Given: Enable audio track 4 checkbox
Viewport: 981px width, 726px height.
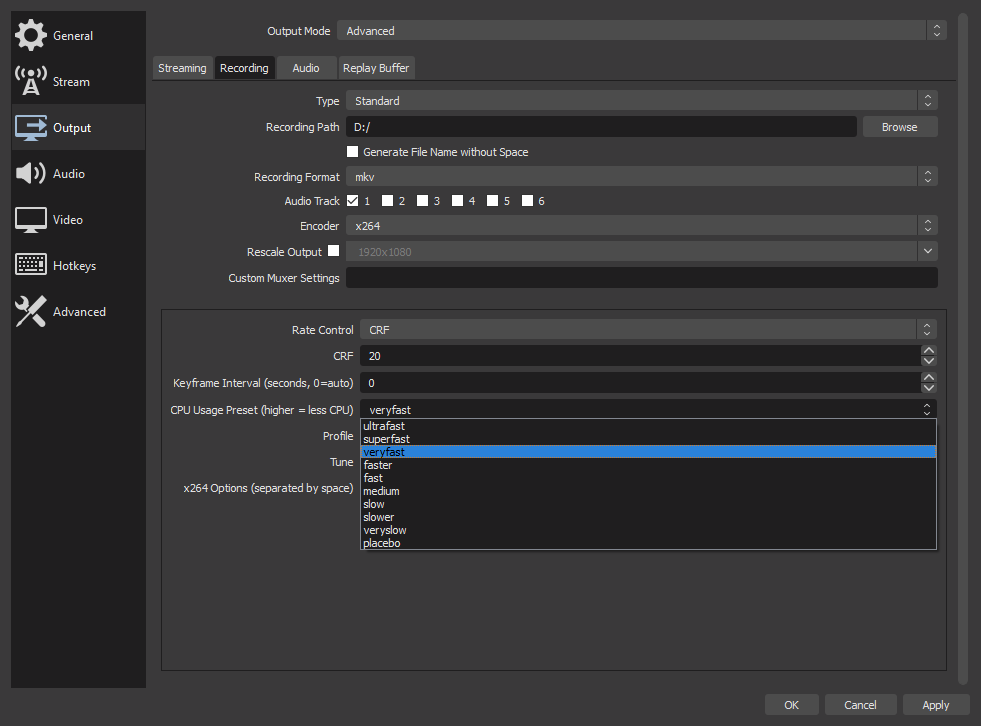Looking at the screenshot, I should pos(458,200).
